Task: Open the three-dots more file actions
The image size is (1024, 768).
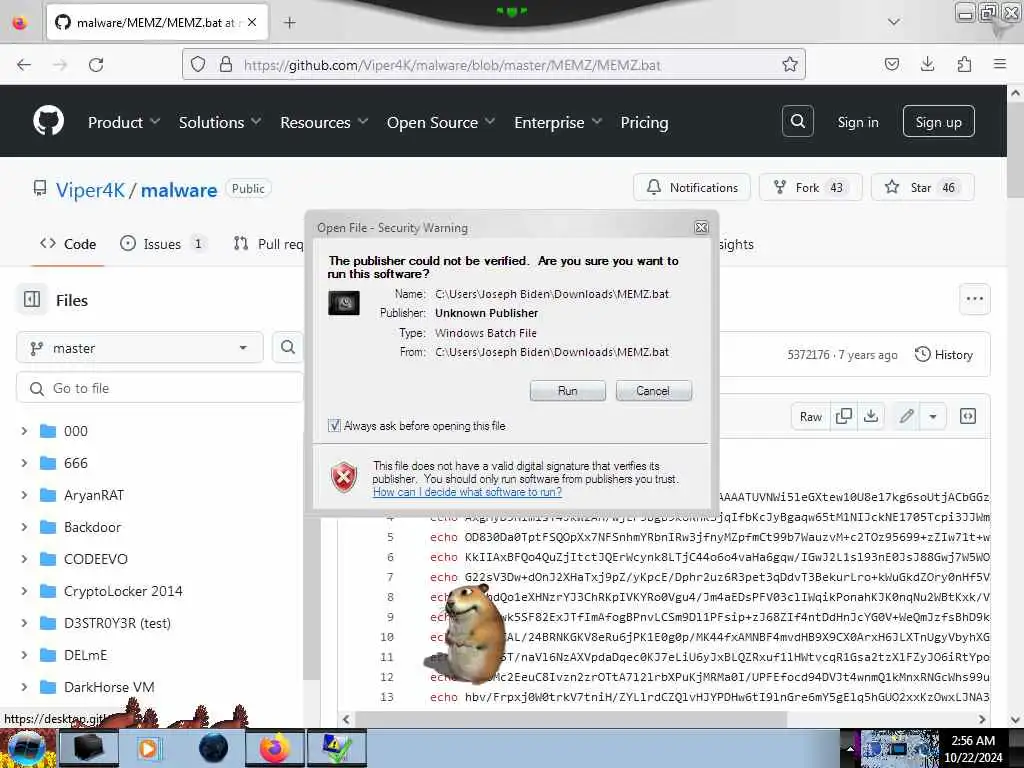Action: tap(974, 299)
